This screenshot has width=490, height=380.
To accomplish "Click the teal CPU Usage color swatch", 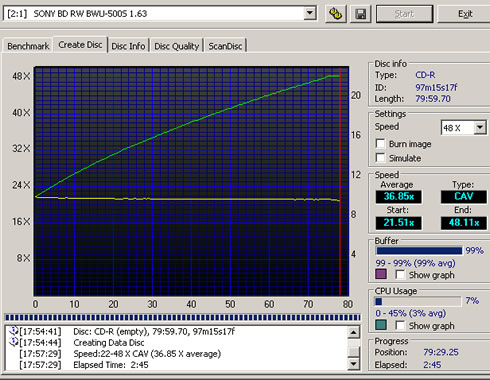I will point(381,325).
